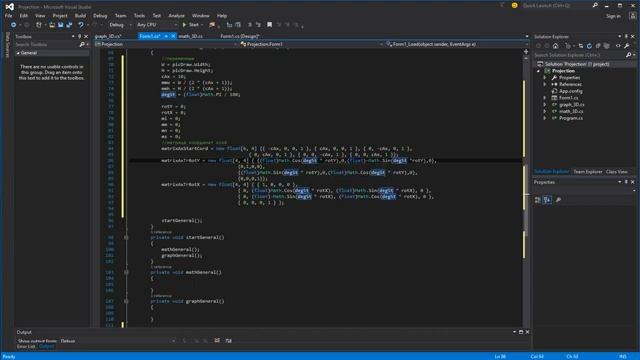The width and height of the screenshot is (640, 360).
Task: Switch to the Team Explorer tab
Action: 587,172
